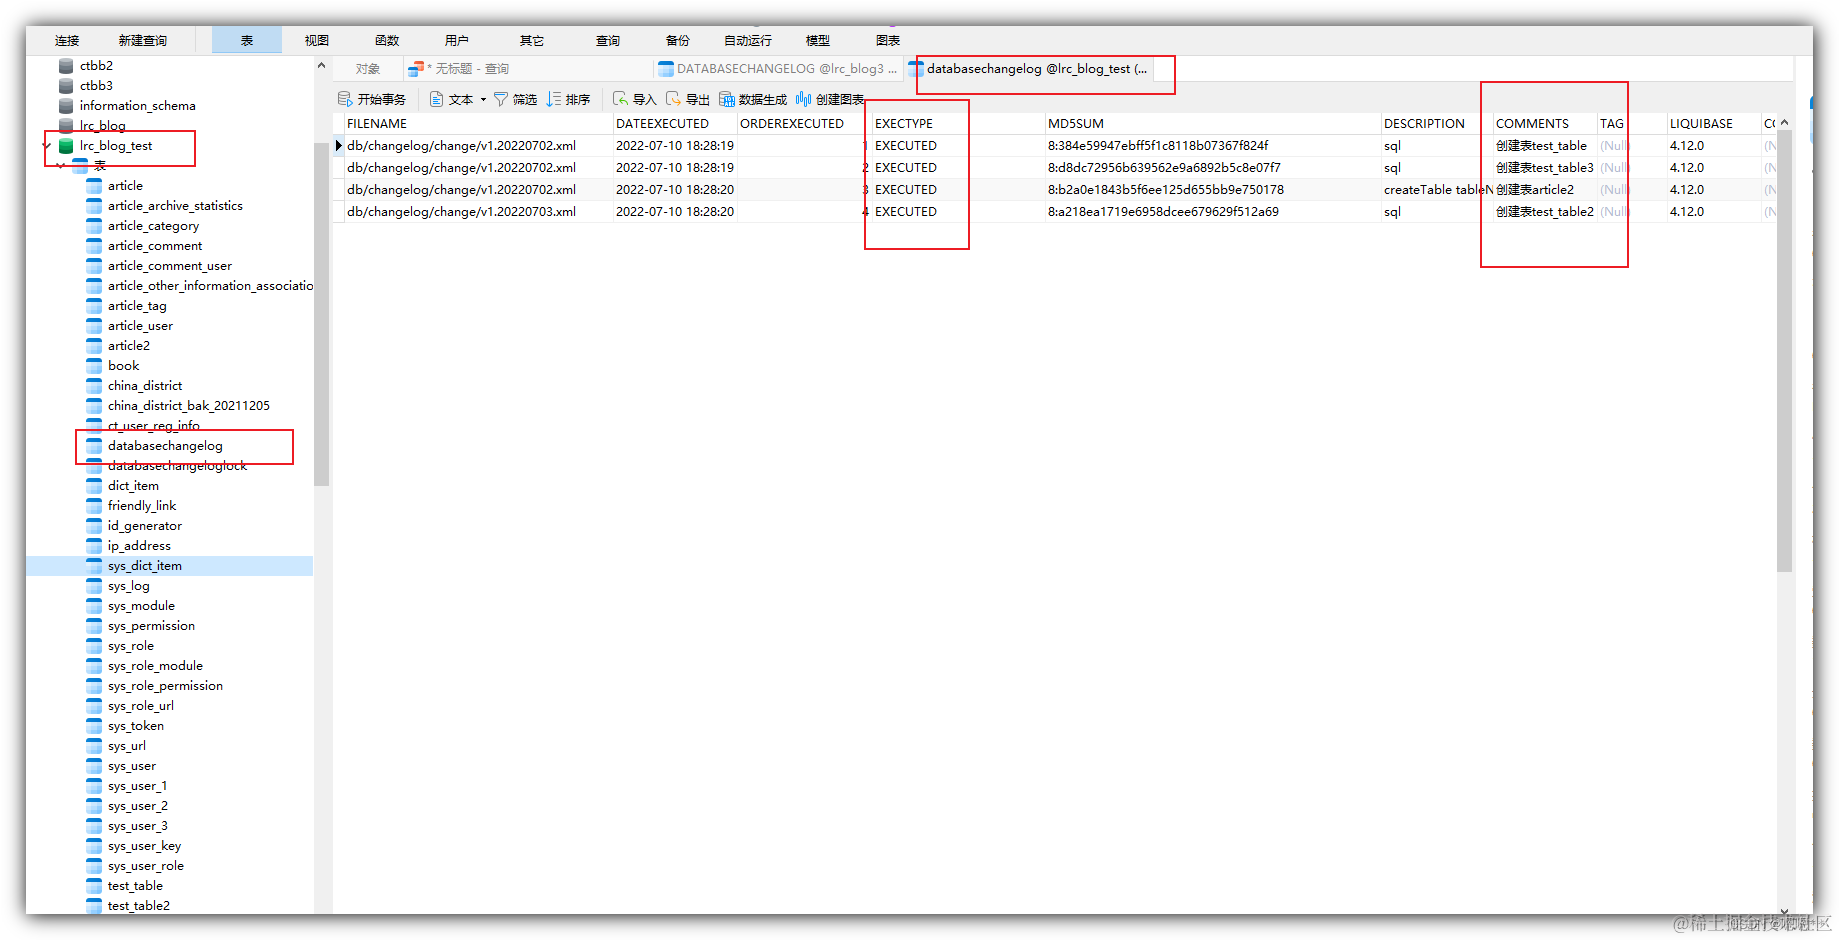Click the table icon beside test_table
The image size is (1839, 940).
click(94, 886)
